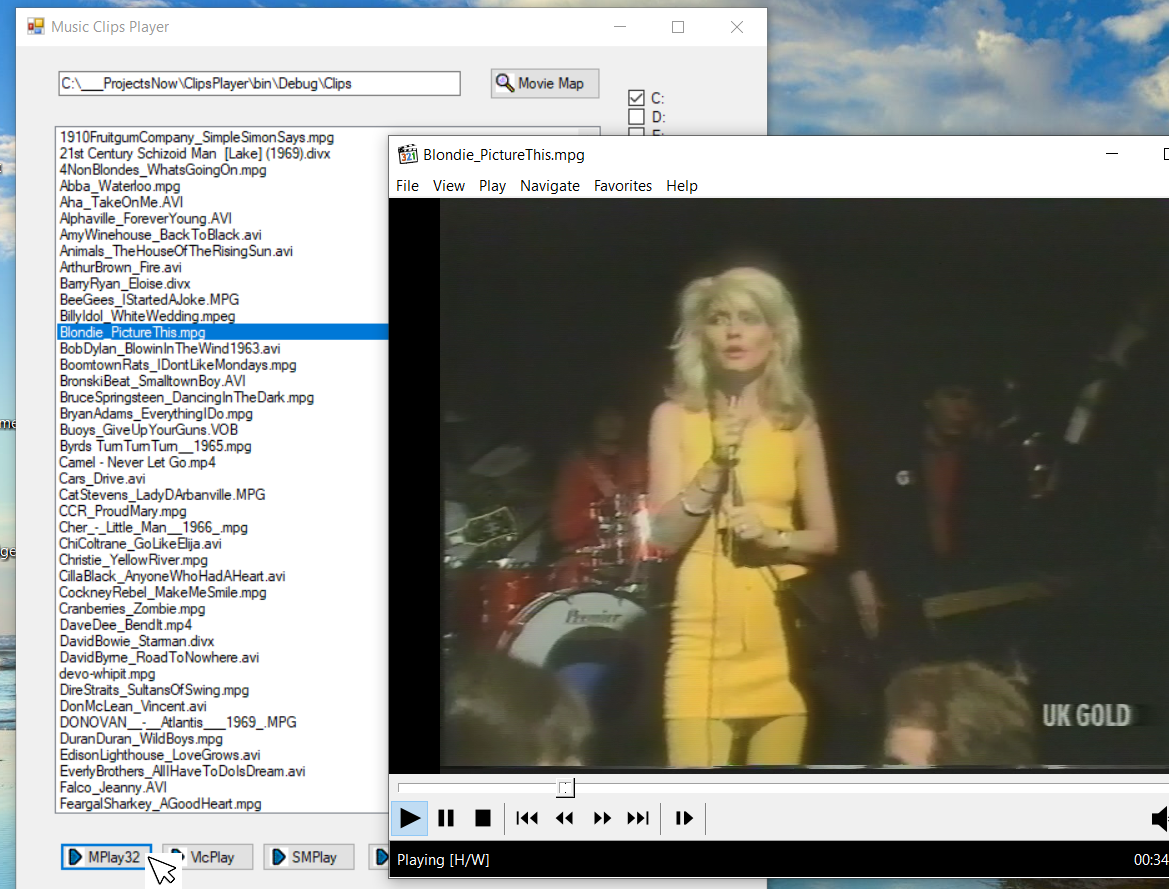Minimize the Blondie_PictureThis.mpg player window
The height and width of the screenshot is (889, 1169).
click(1112, 154)
